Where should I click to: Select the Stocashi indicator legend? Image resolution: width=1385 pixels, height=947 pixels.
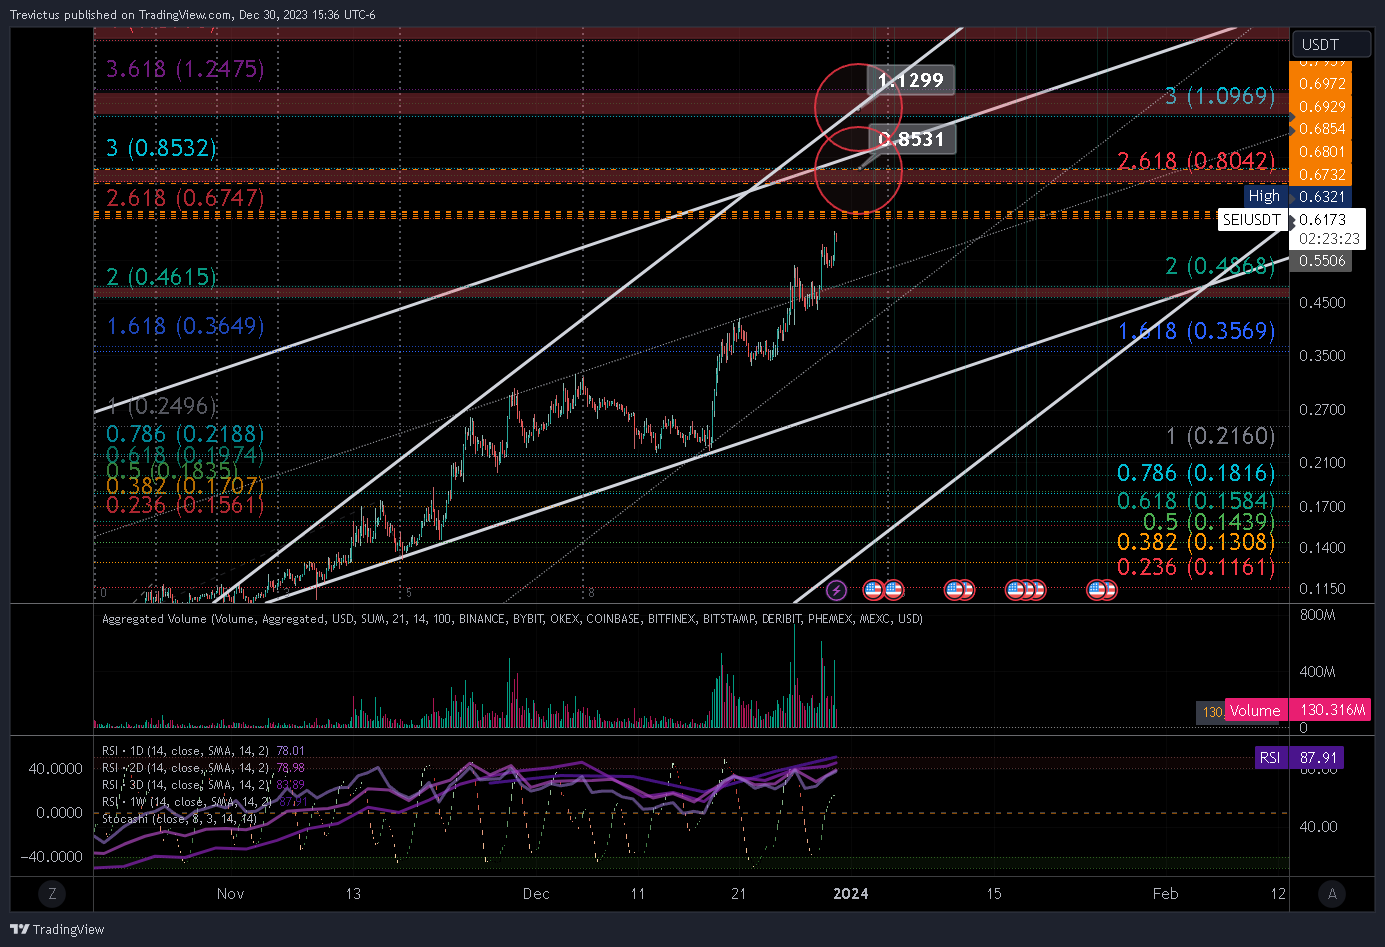point(179,818)
